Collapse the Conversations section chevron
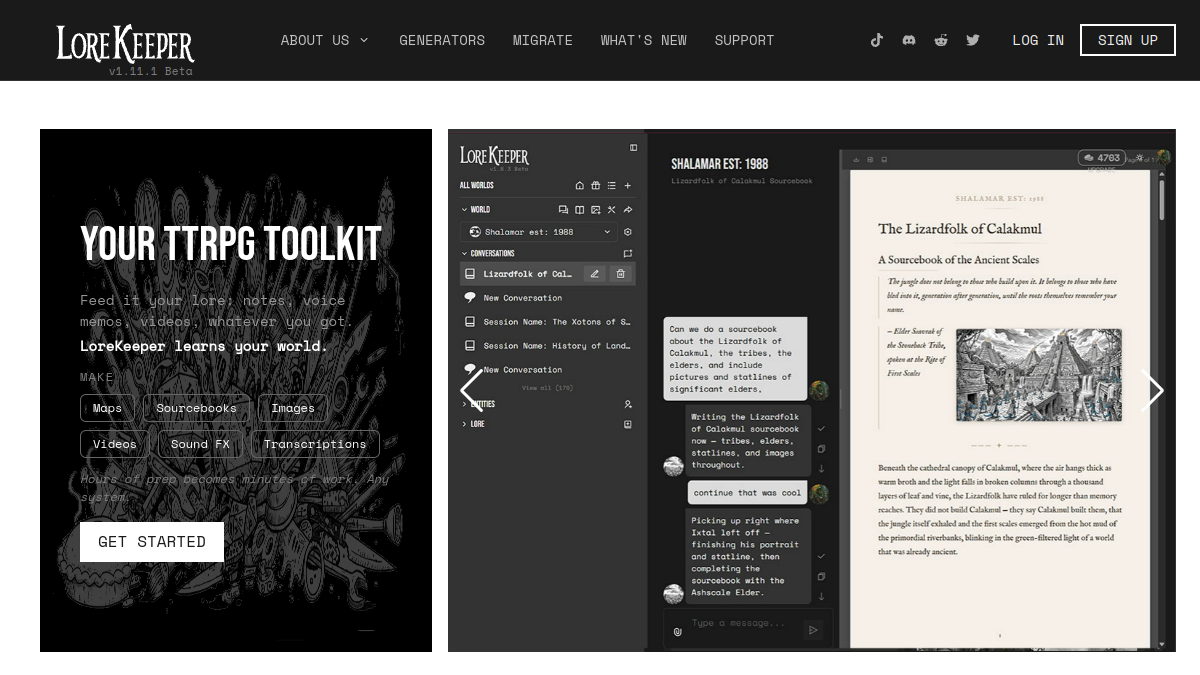 pos(464,254)
